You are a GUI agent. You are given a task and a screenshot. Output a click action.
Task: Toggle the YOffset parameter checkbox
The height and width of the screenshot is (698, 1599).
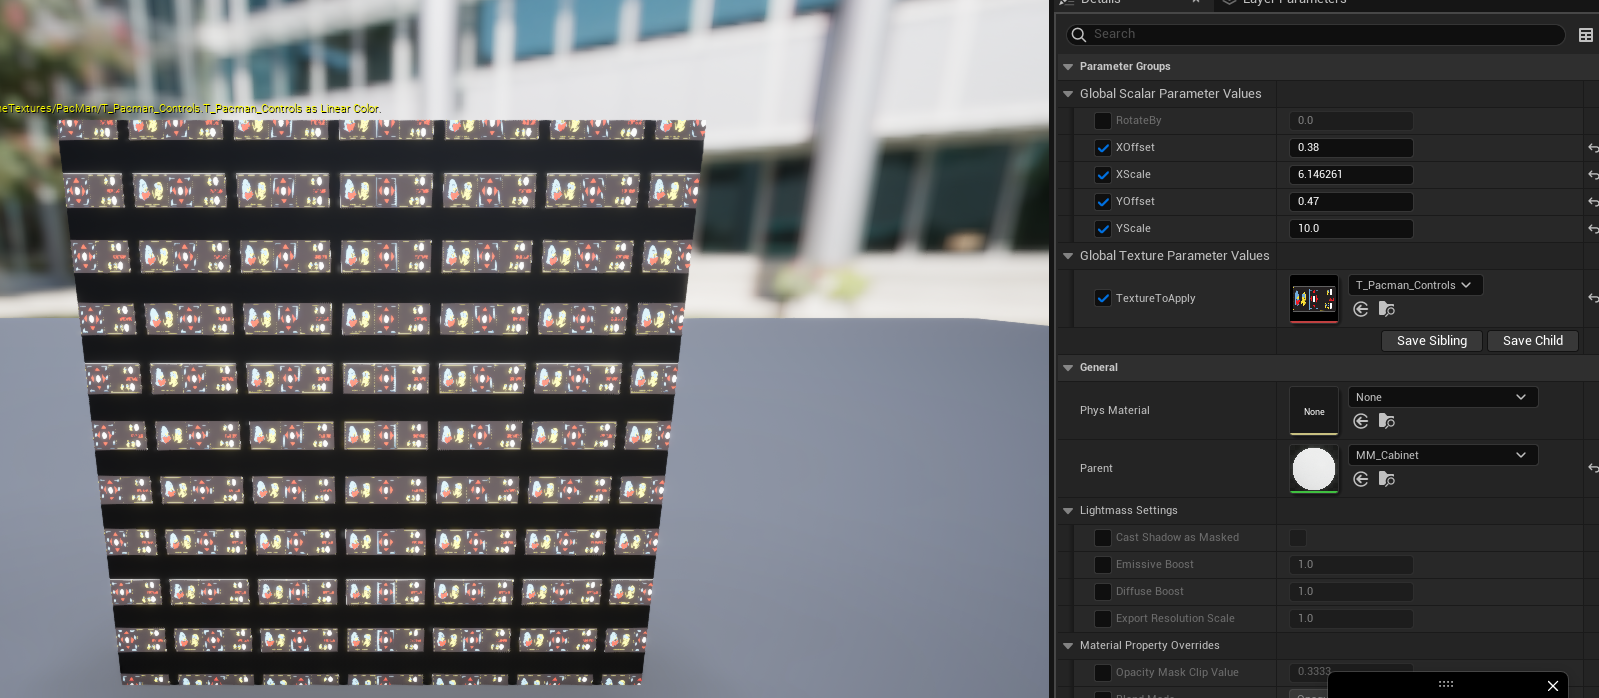click(1103, 202)
